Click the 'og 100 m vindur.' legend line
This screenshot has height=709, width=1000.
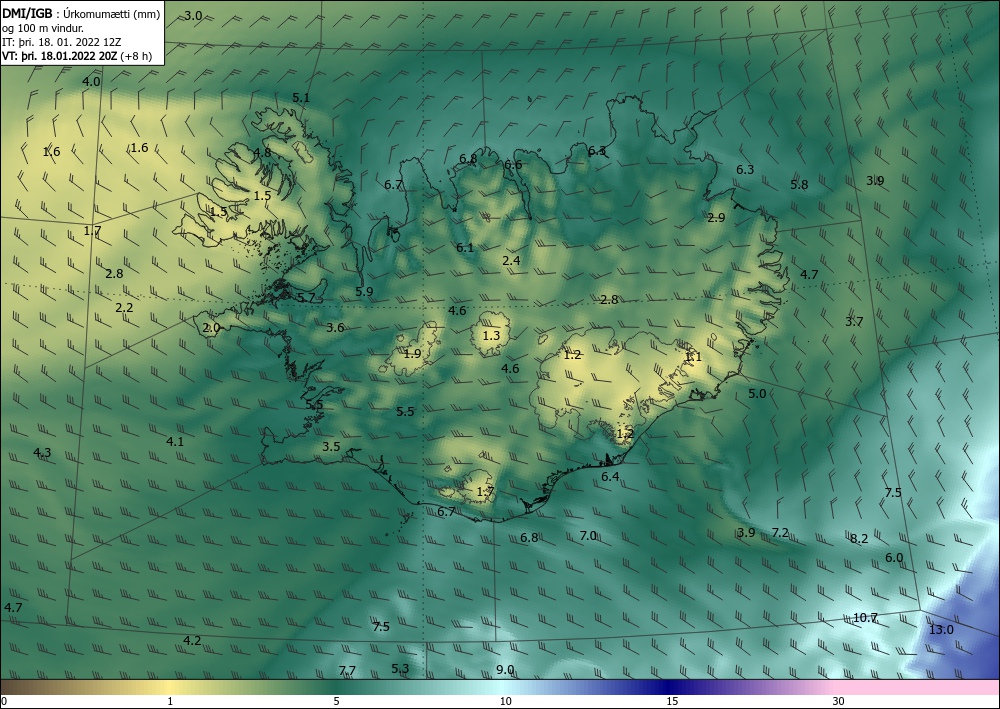click(43, 27)
